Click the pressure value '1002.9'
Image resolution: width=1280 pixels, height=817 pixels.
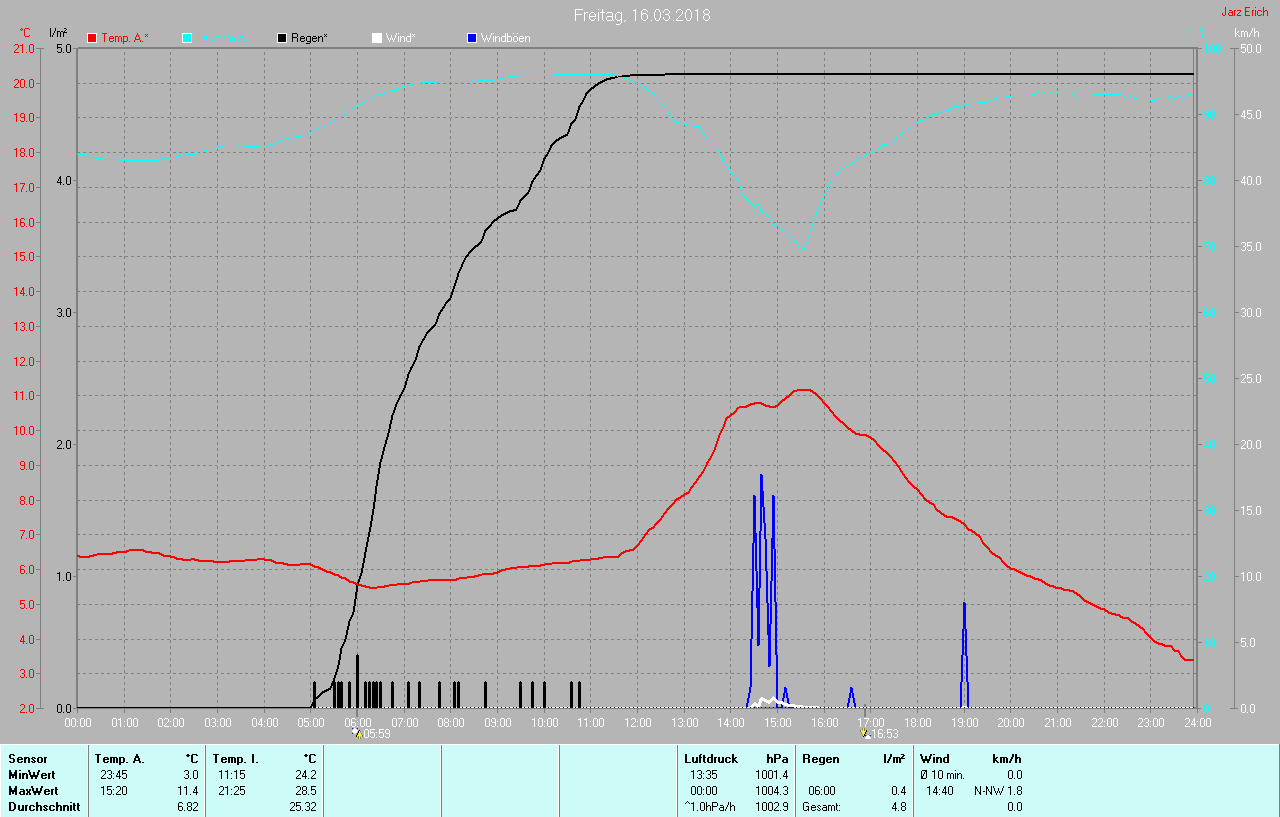(772, 807)
